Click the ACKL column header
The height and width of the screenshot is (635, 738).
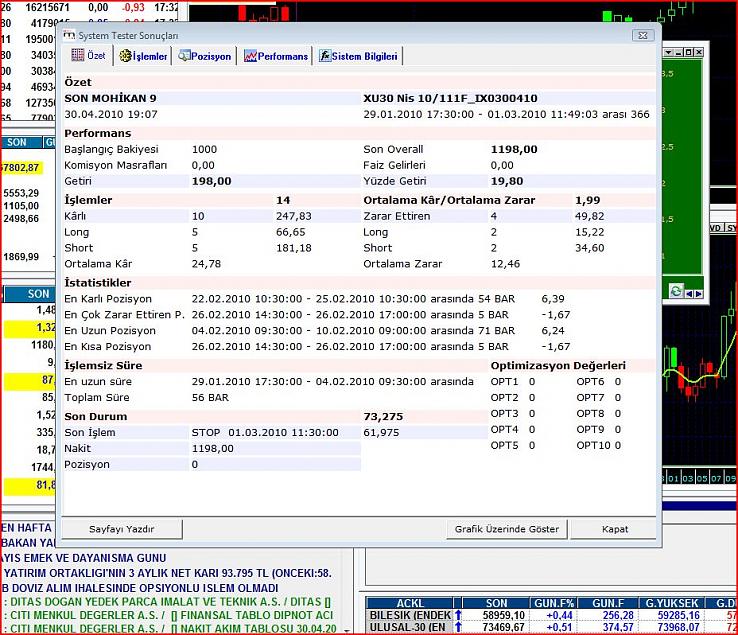409,603
